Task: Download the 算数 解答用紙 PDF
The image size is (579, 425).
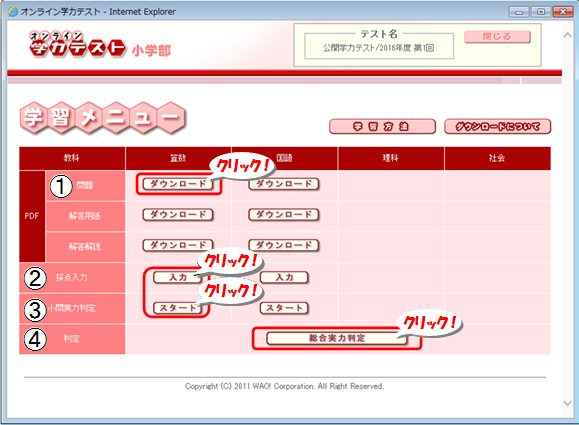Action: point(178,215)
